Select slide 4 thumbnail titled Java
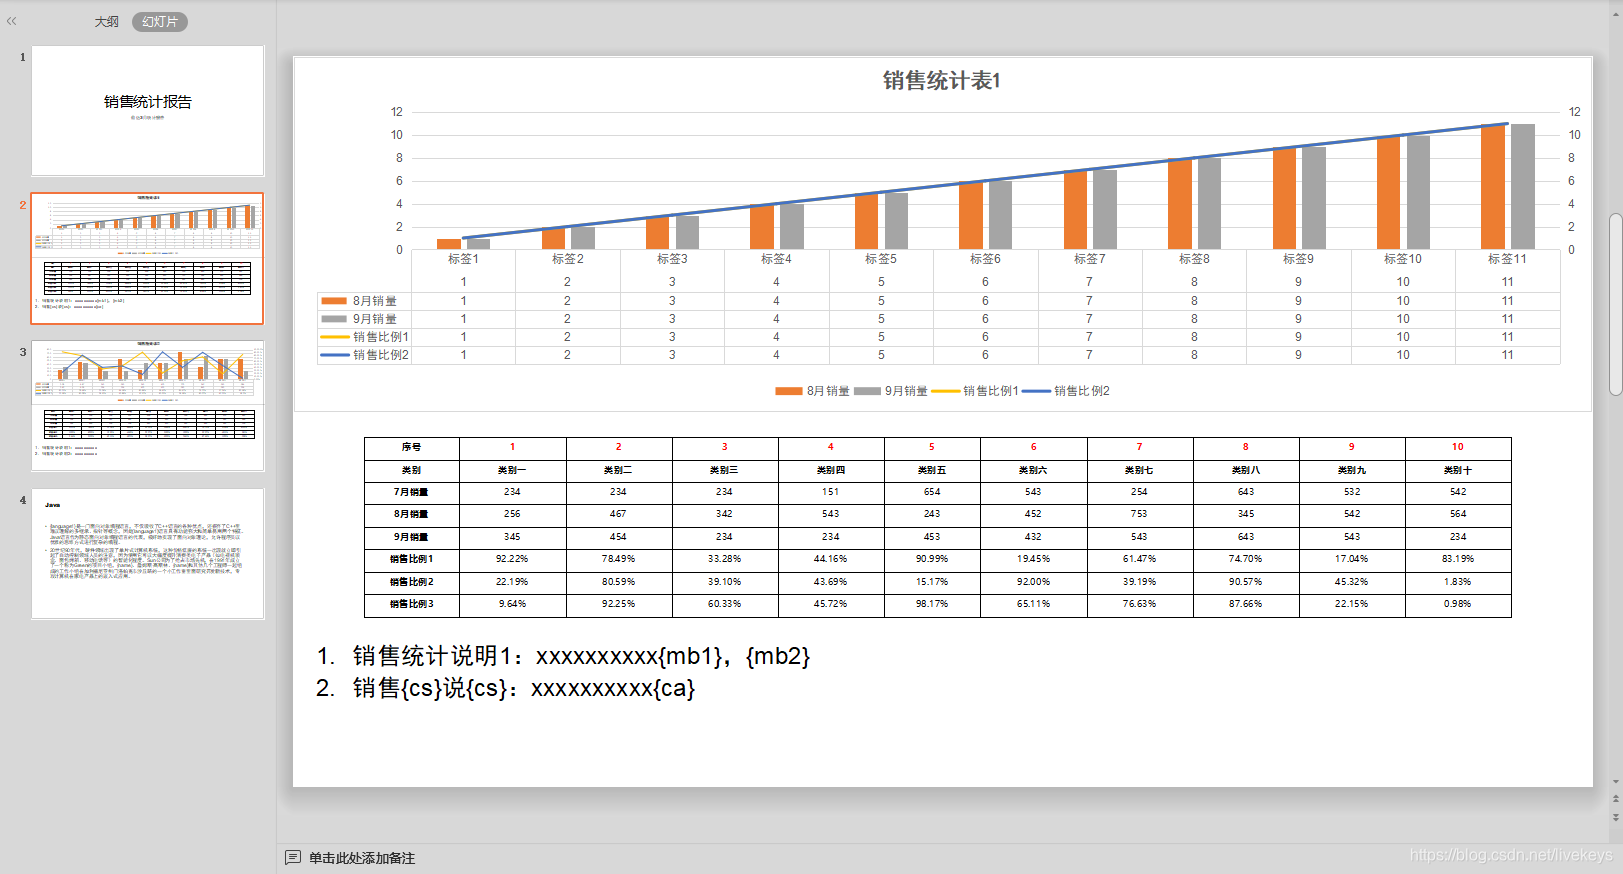Image resolution: width=1623 pixels, height=874 pixels. pos(148,553)
